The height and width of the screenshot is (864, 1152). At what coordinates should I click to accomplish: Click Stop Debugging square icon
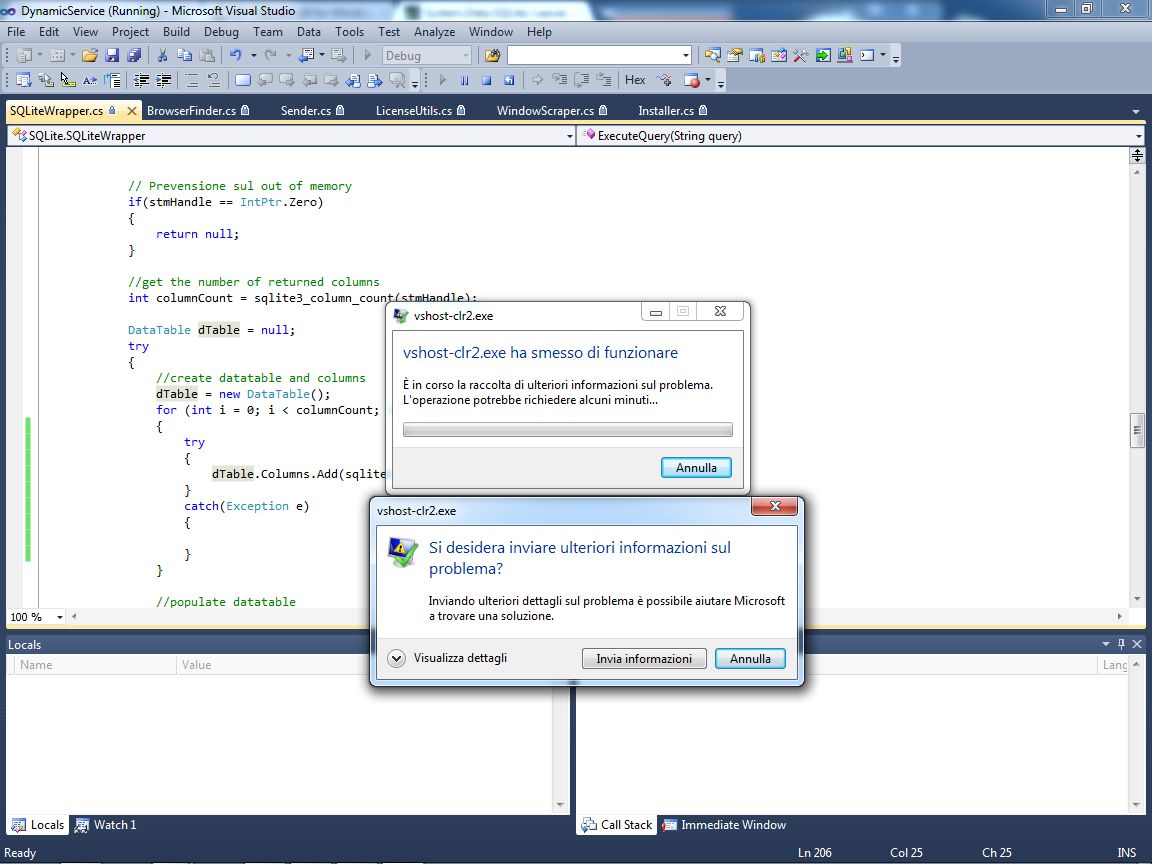[486, 80]
